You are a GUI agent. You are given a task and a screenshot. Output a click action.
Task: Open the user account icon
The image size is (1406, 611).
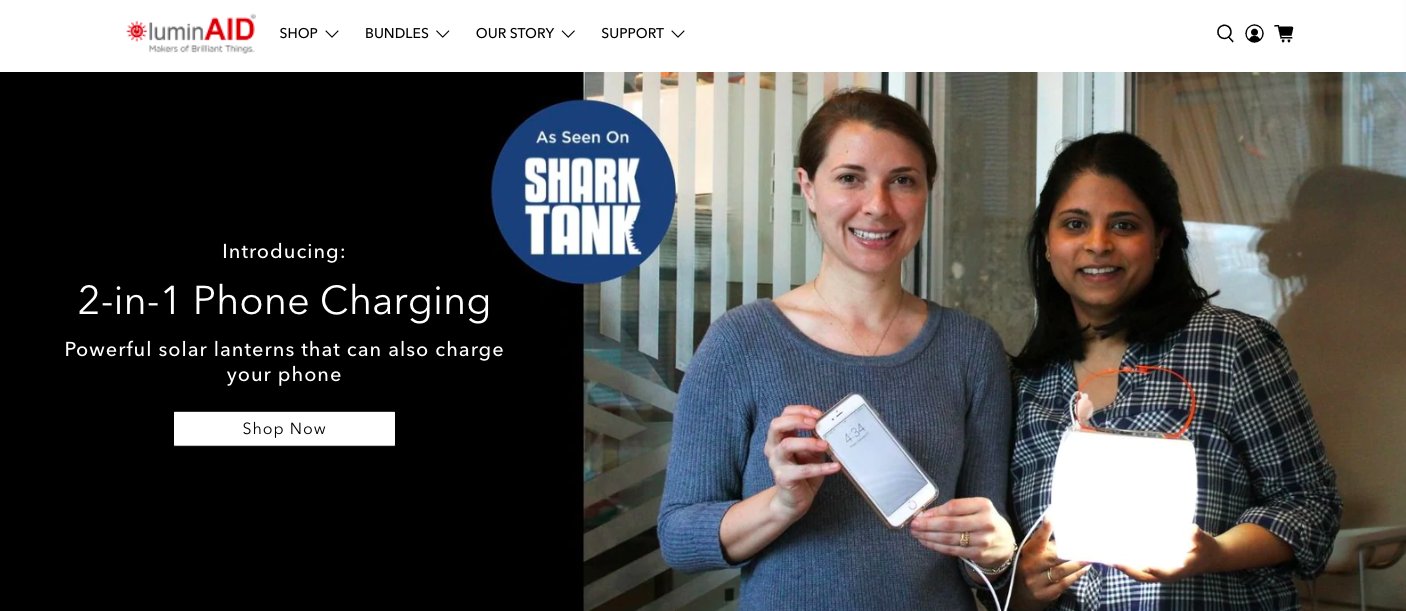pos(1254,34)
